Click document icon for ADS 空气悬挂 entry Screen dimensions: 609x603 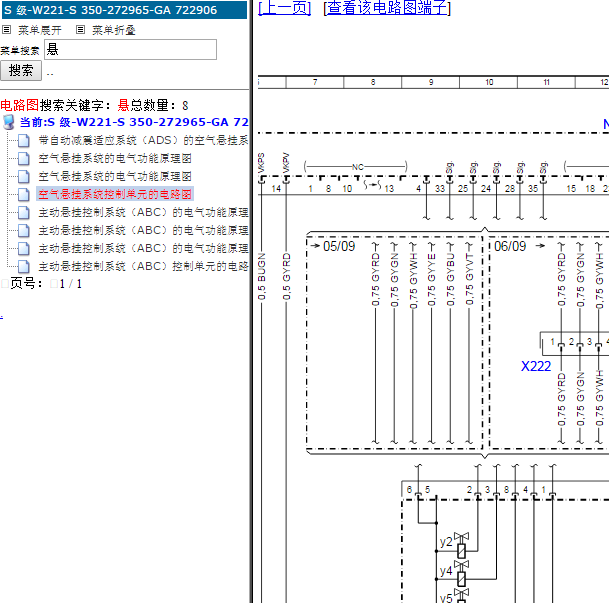pyautogui.click(x=24, y=141)
